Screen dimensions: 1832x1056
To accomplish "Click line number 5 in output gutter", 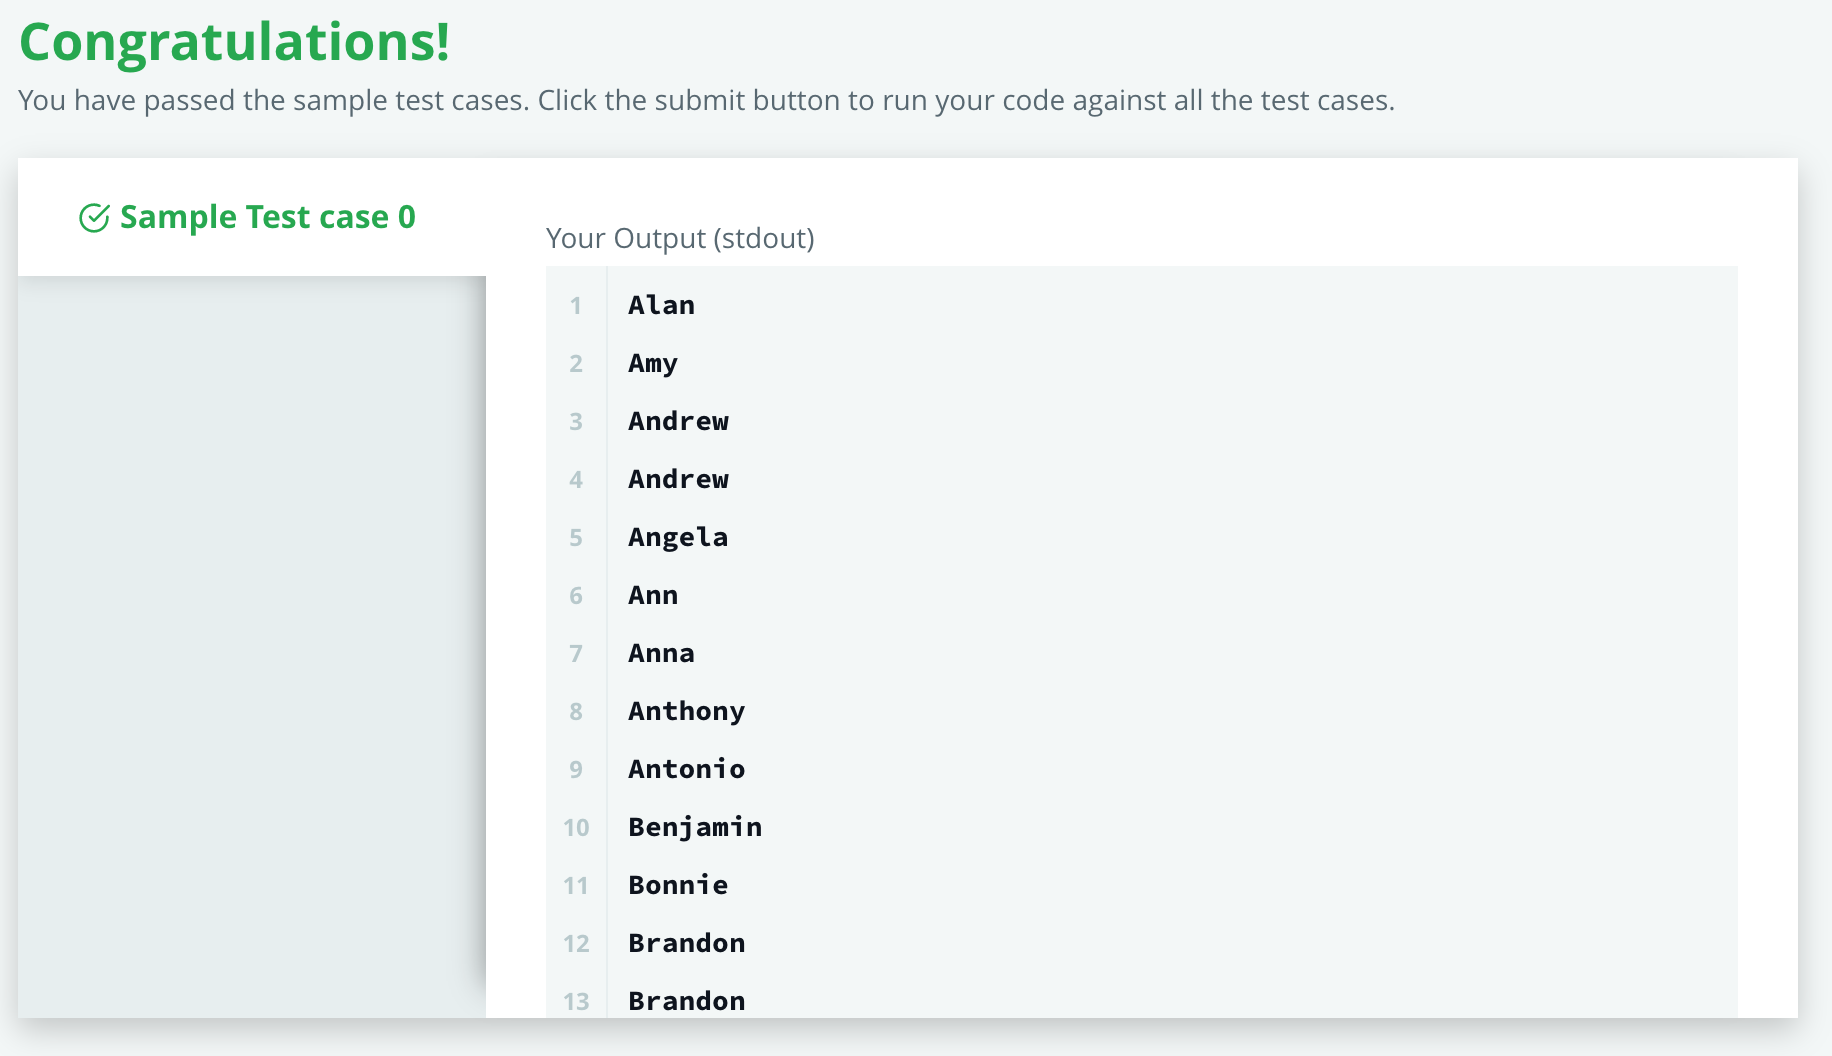I will 576,538.
